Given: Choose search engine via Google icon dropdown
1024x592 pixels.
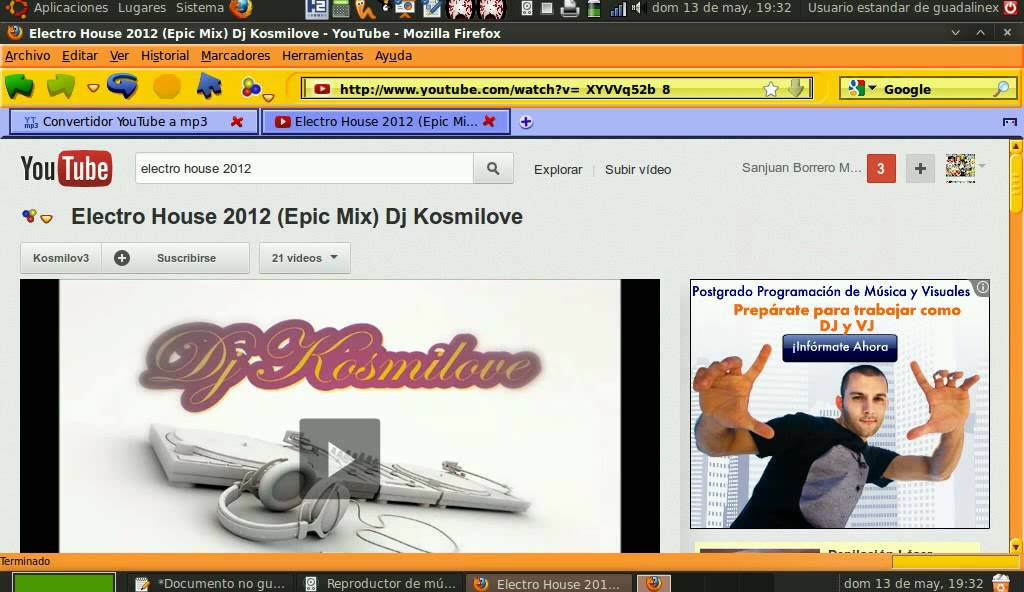Looking at the screenshot, I should [862, 88].
